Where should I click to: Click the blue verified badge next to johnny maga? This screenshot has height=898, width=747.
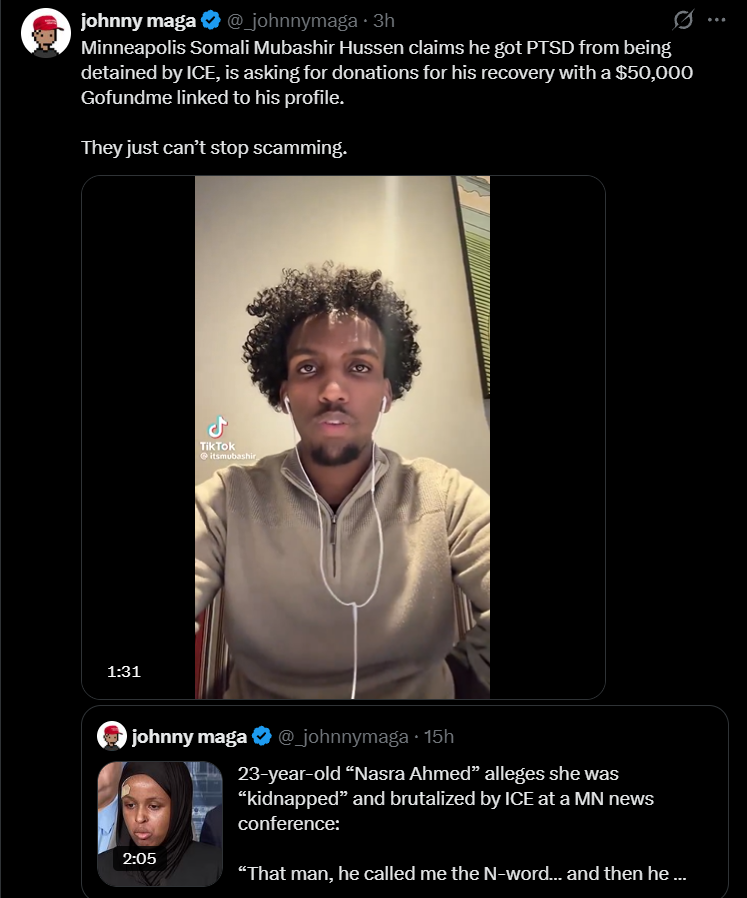pyautogui.click(x=211, y=21)
